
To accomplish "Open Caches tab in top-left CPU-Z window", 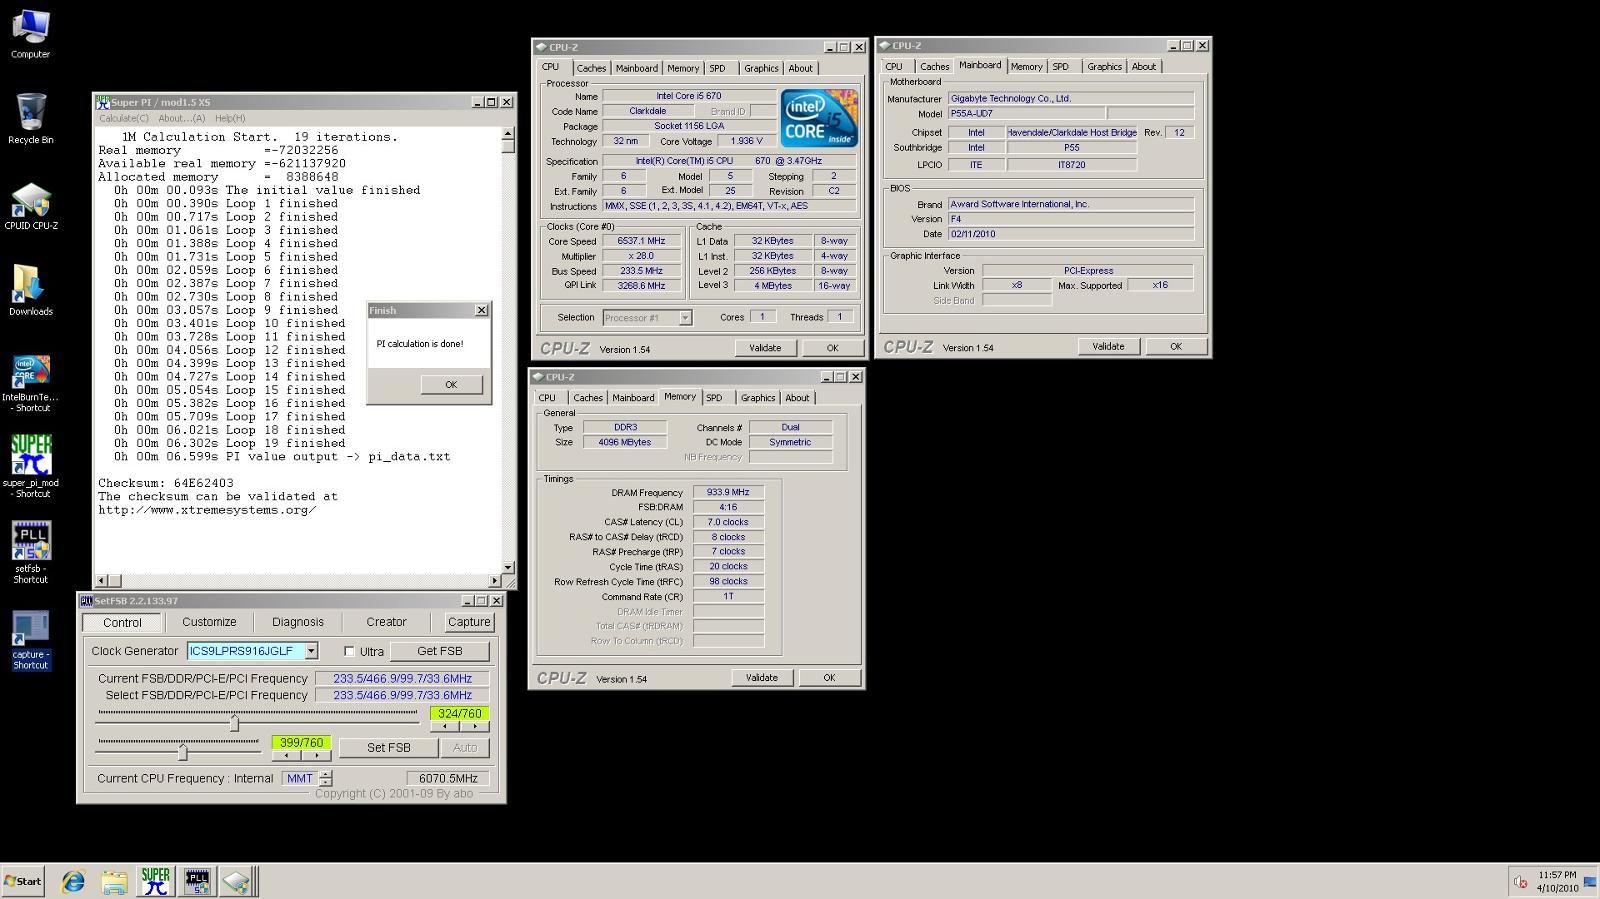I will [x=591, y=69].
